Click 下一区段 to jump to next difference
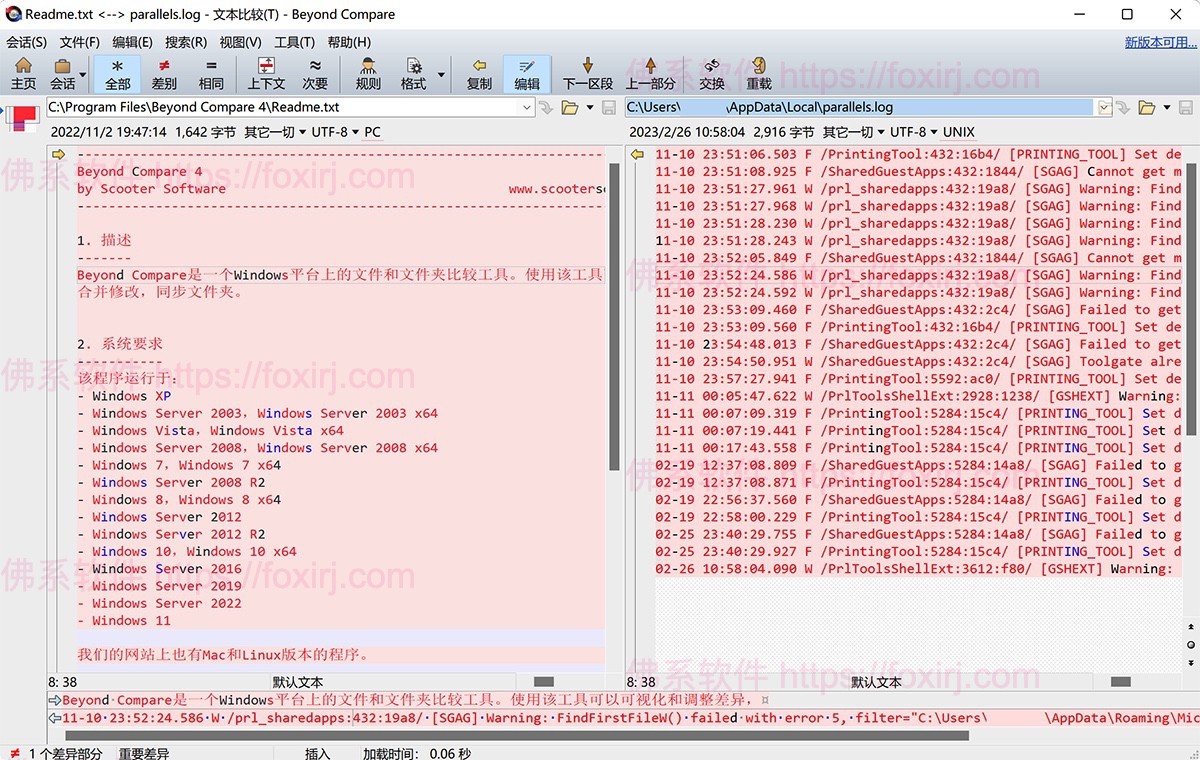Viewport: 1200px width, 760px height. pyautogui.click(x=587, y=74)
